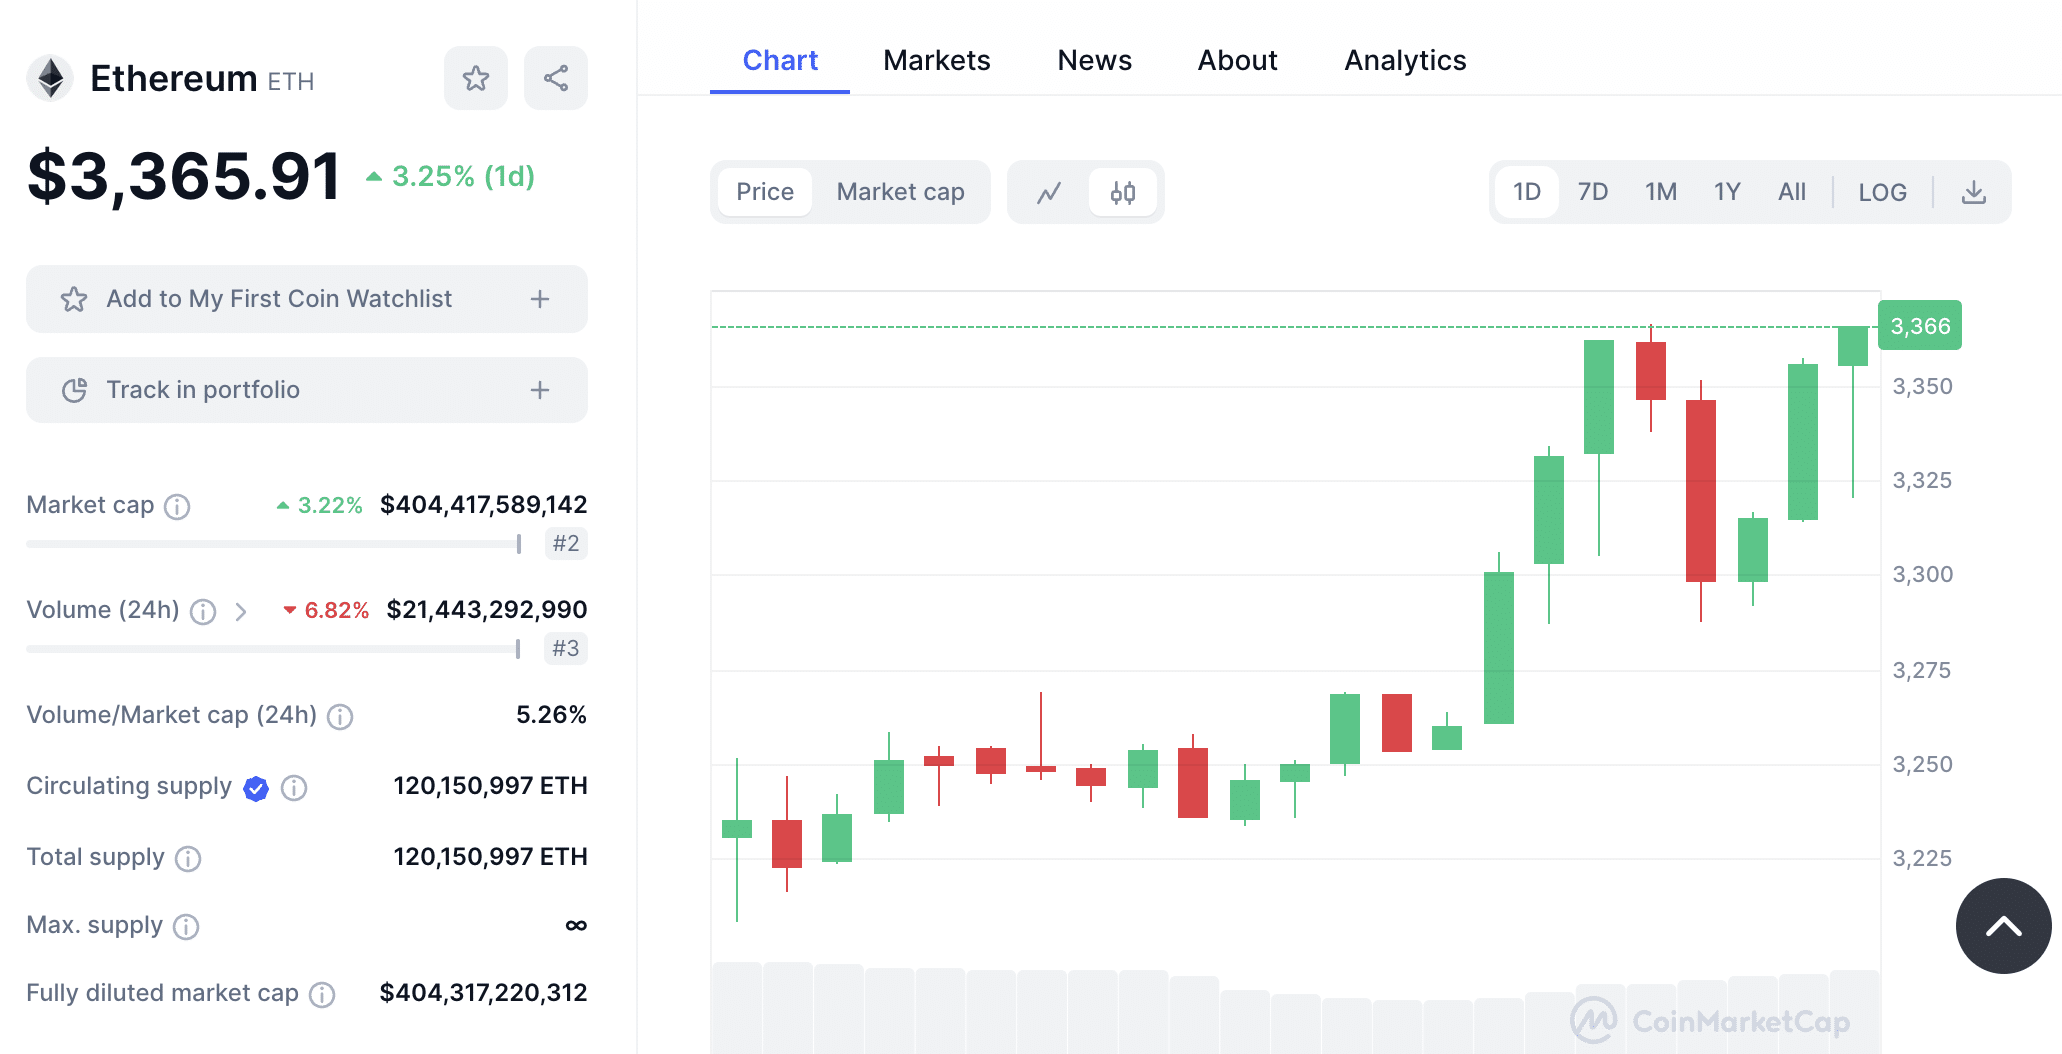2062x1054 pixels.
Task: Show Fully diluted market cap info tooltip
Action: click(x=322, y=995)
